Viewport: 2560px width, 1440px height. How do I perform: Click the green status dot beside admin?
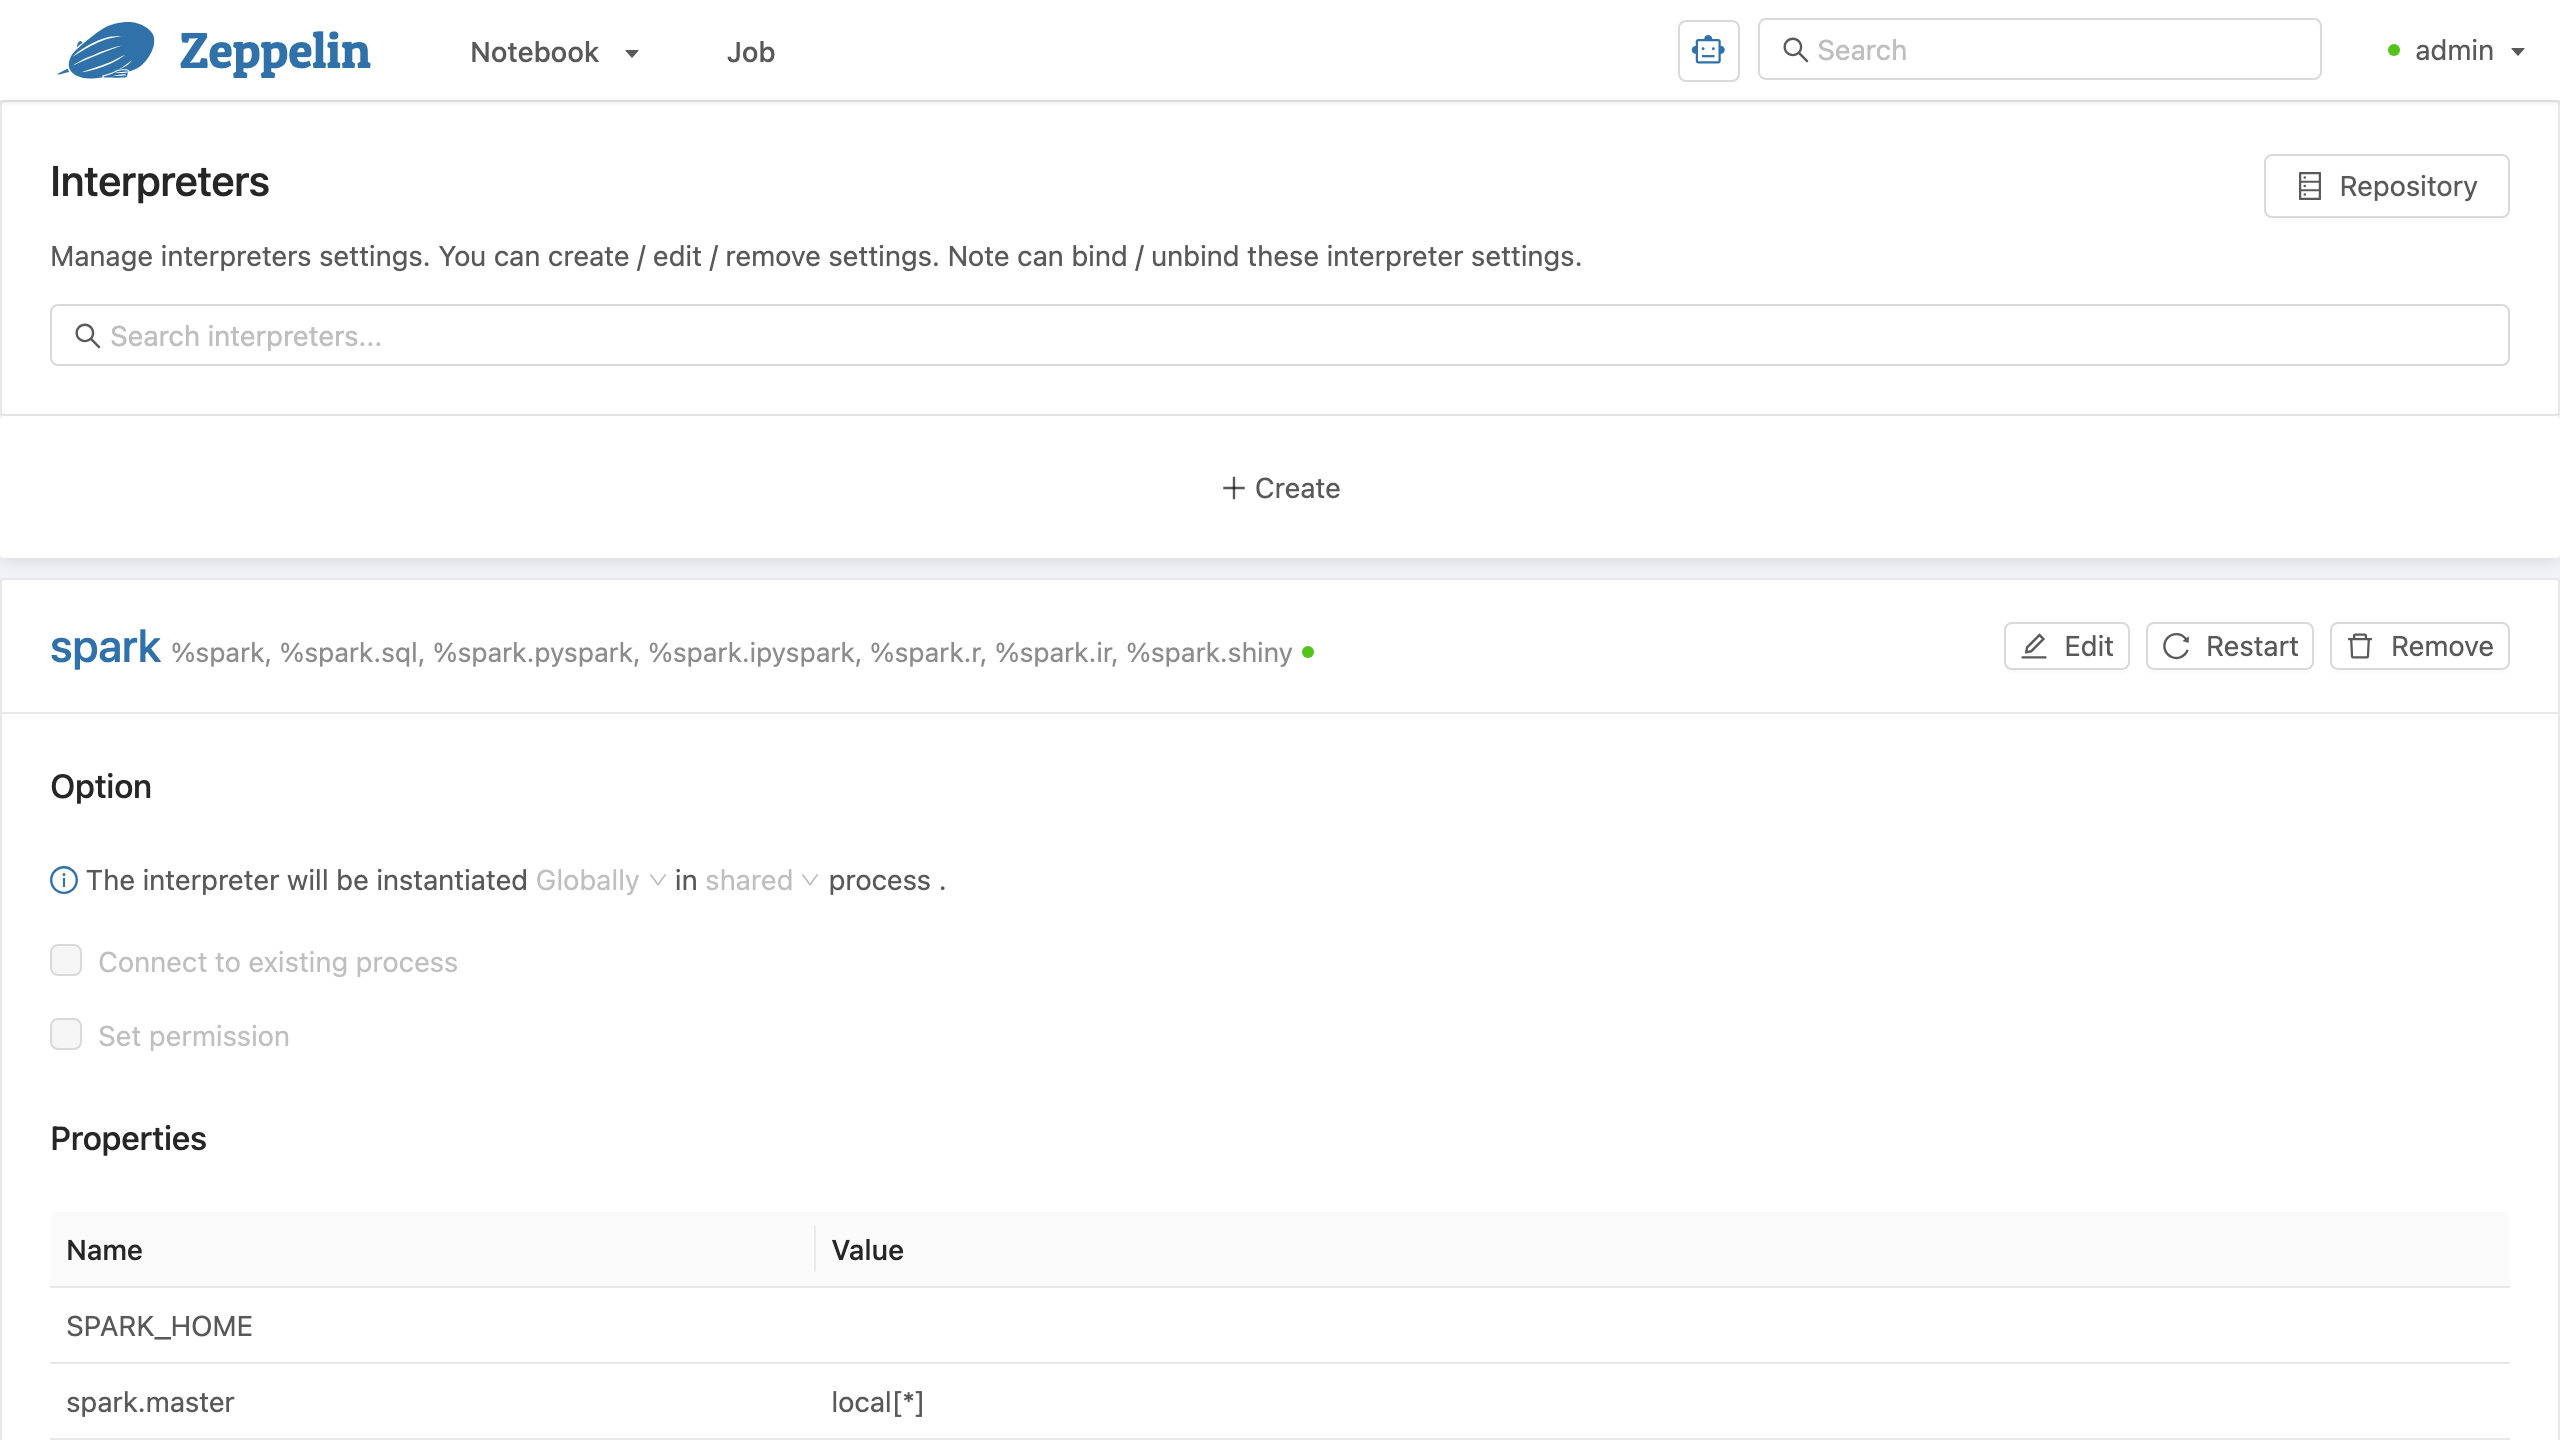coord(2393,50)
